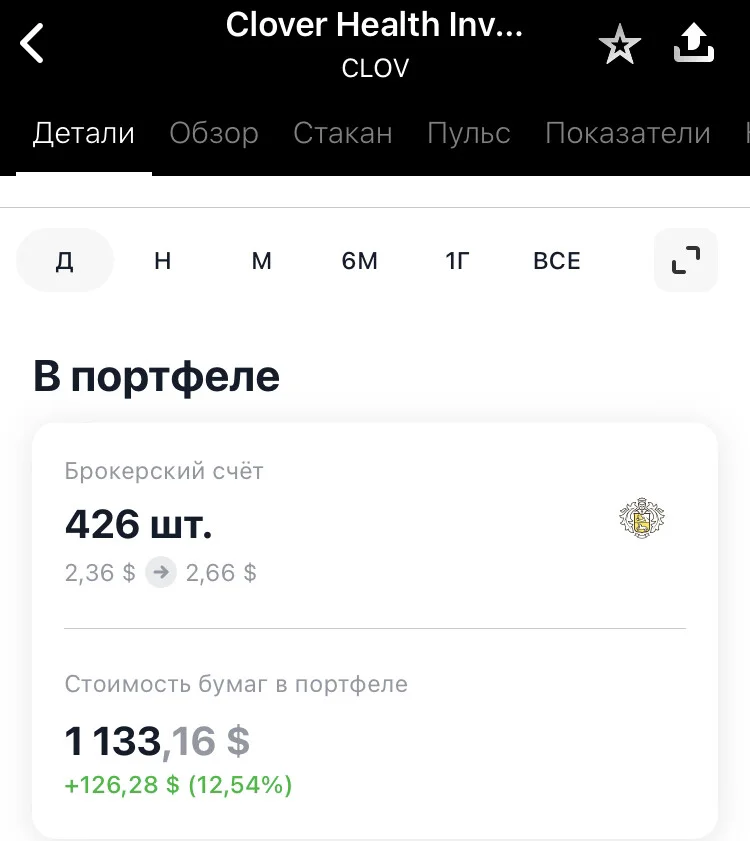Tap the price change arrow icon
750x841 pixels.
[x=161, y=572]
